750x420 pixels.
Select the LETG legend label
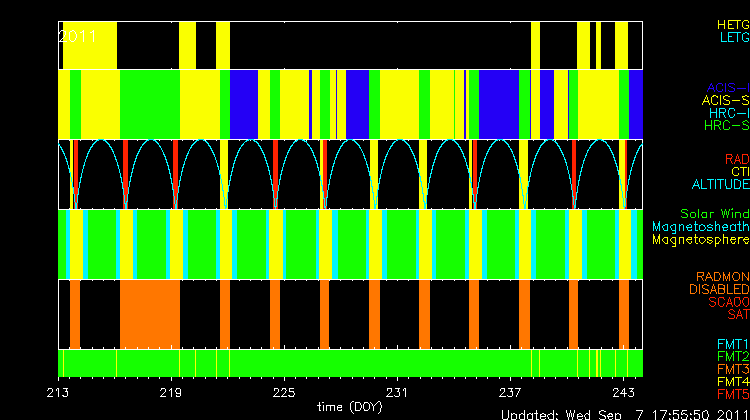(x=732, y=37)
